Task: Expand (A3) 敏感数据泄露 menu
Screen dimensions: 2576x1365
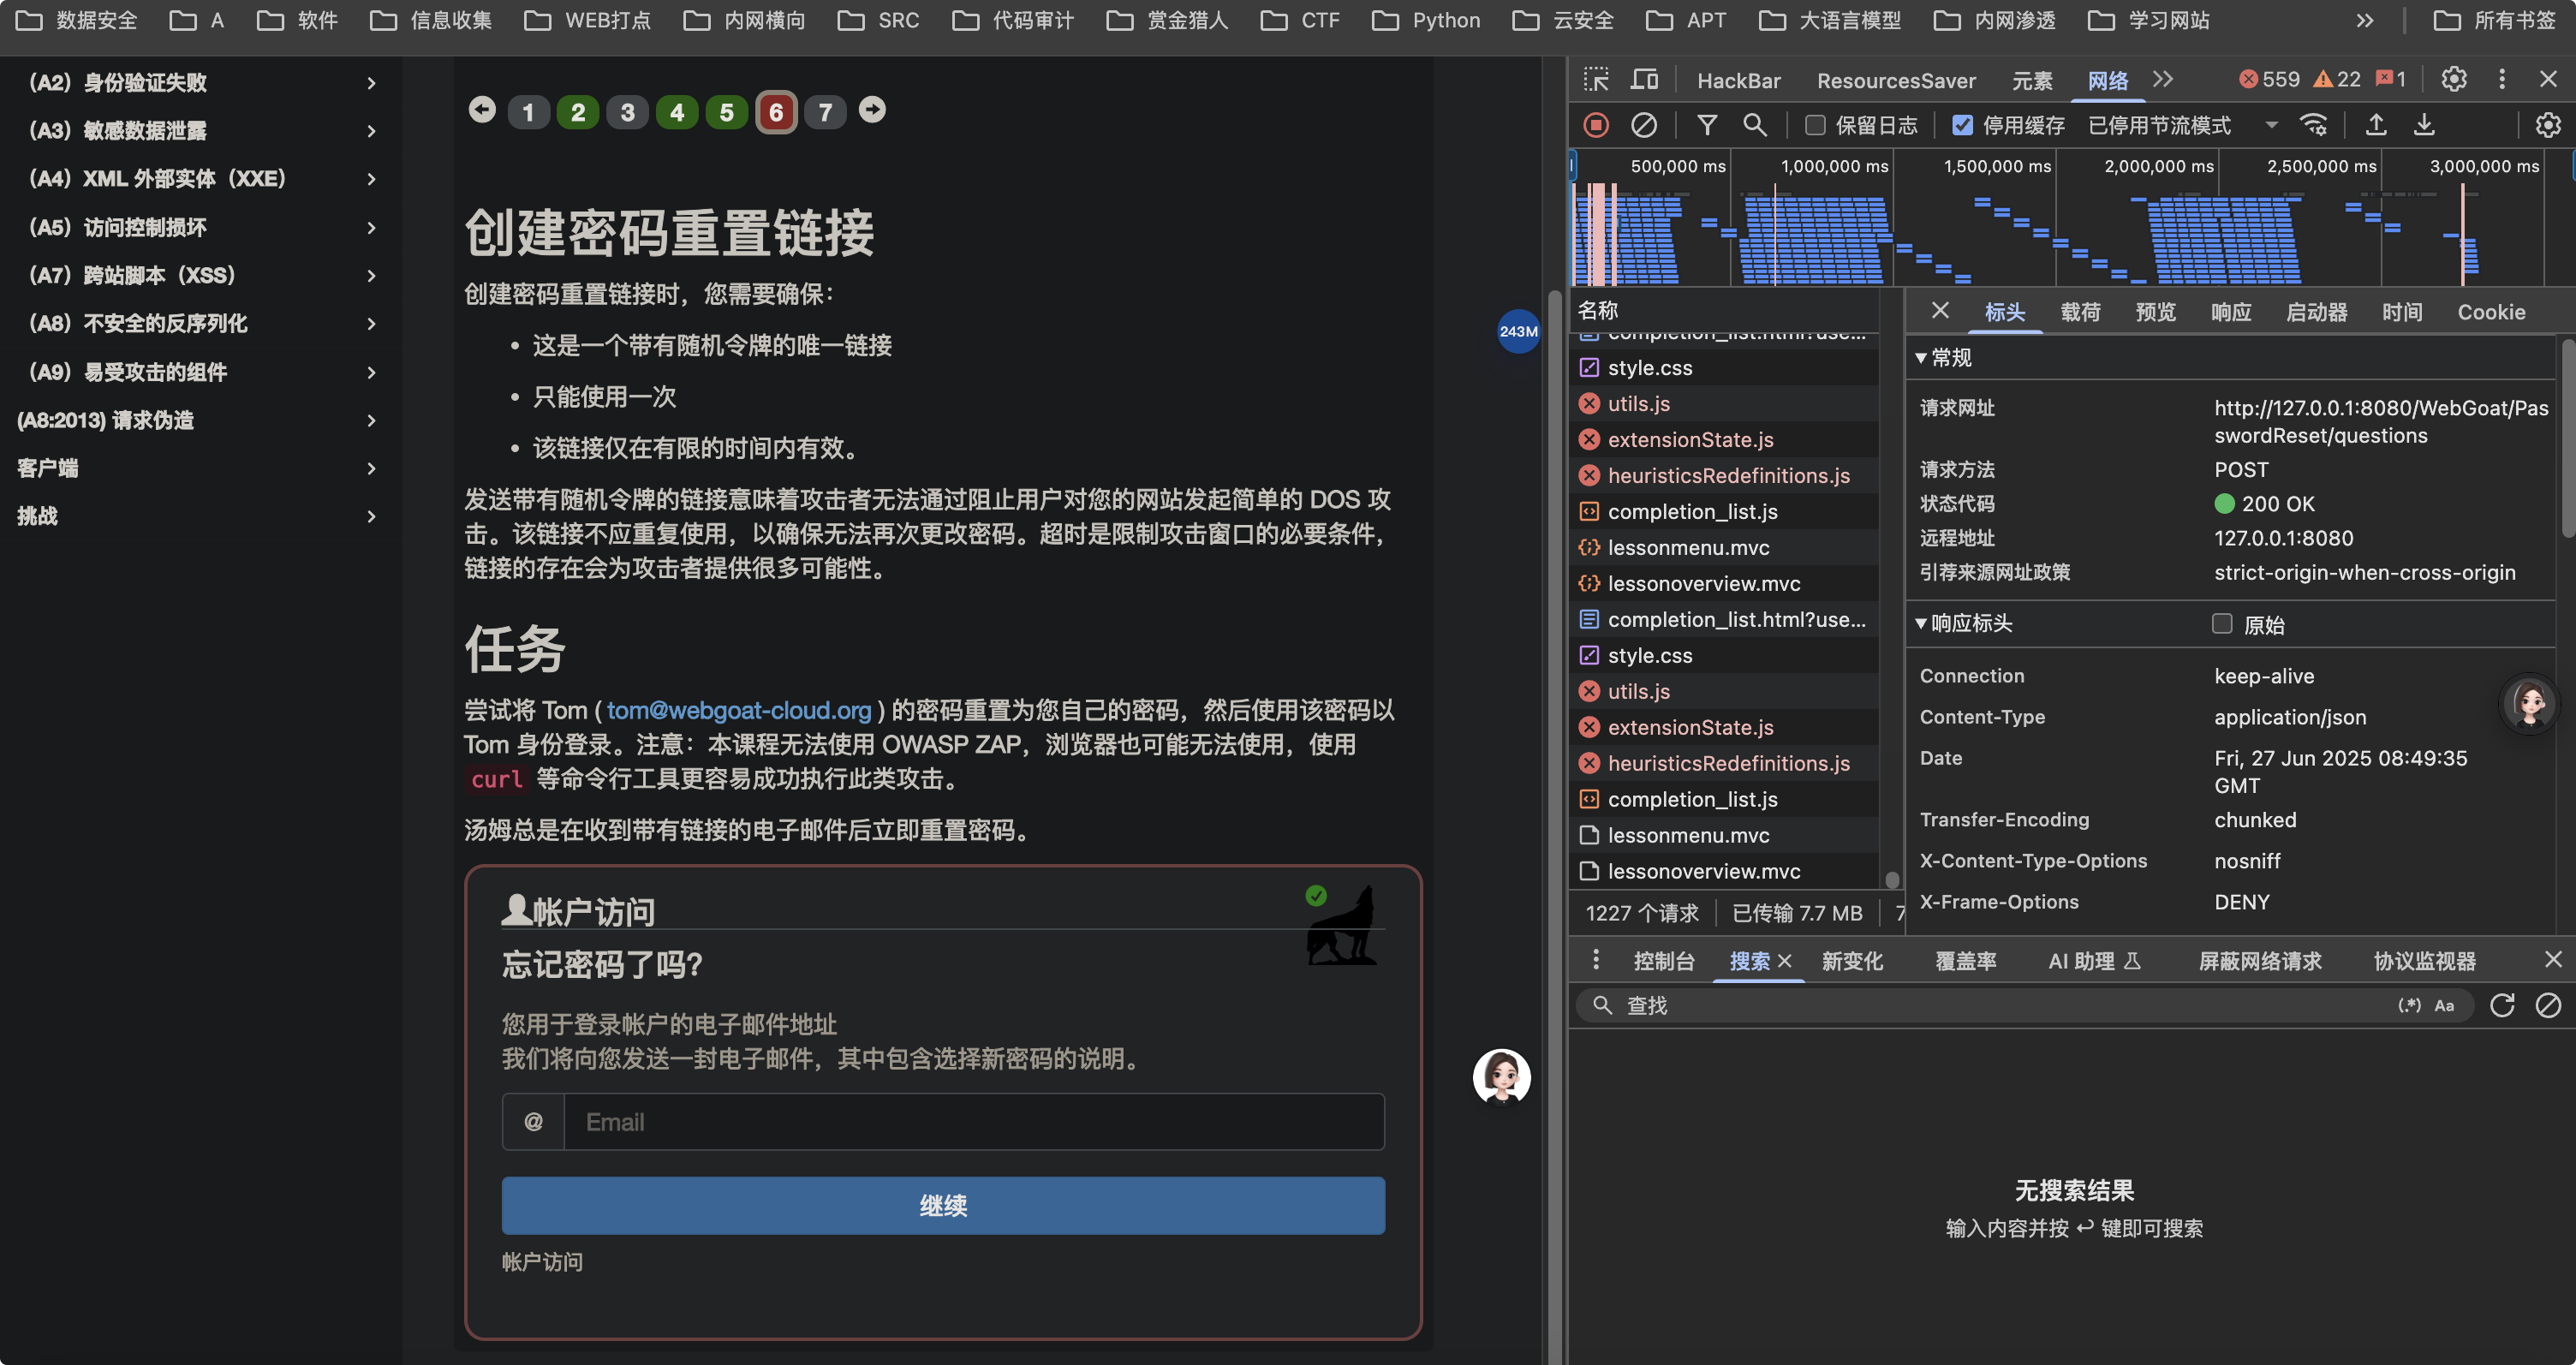Action: coord(201,131)
